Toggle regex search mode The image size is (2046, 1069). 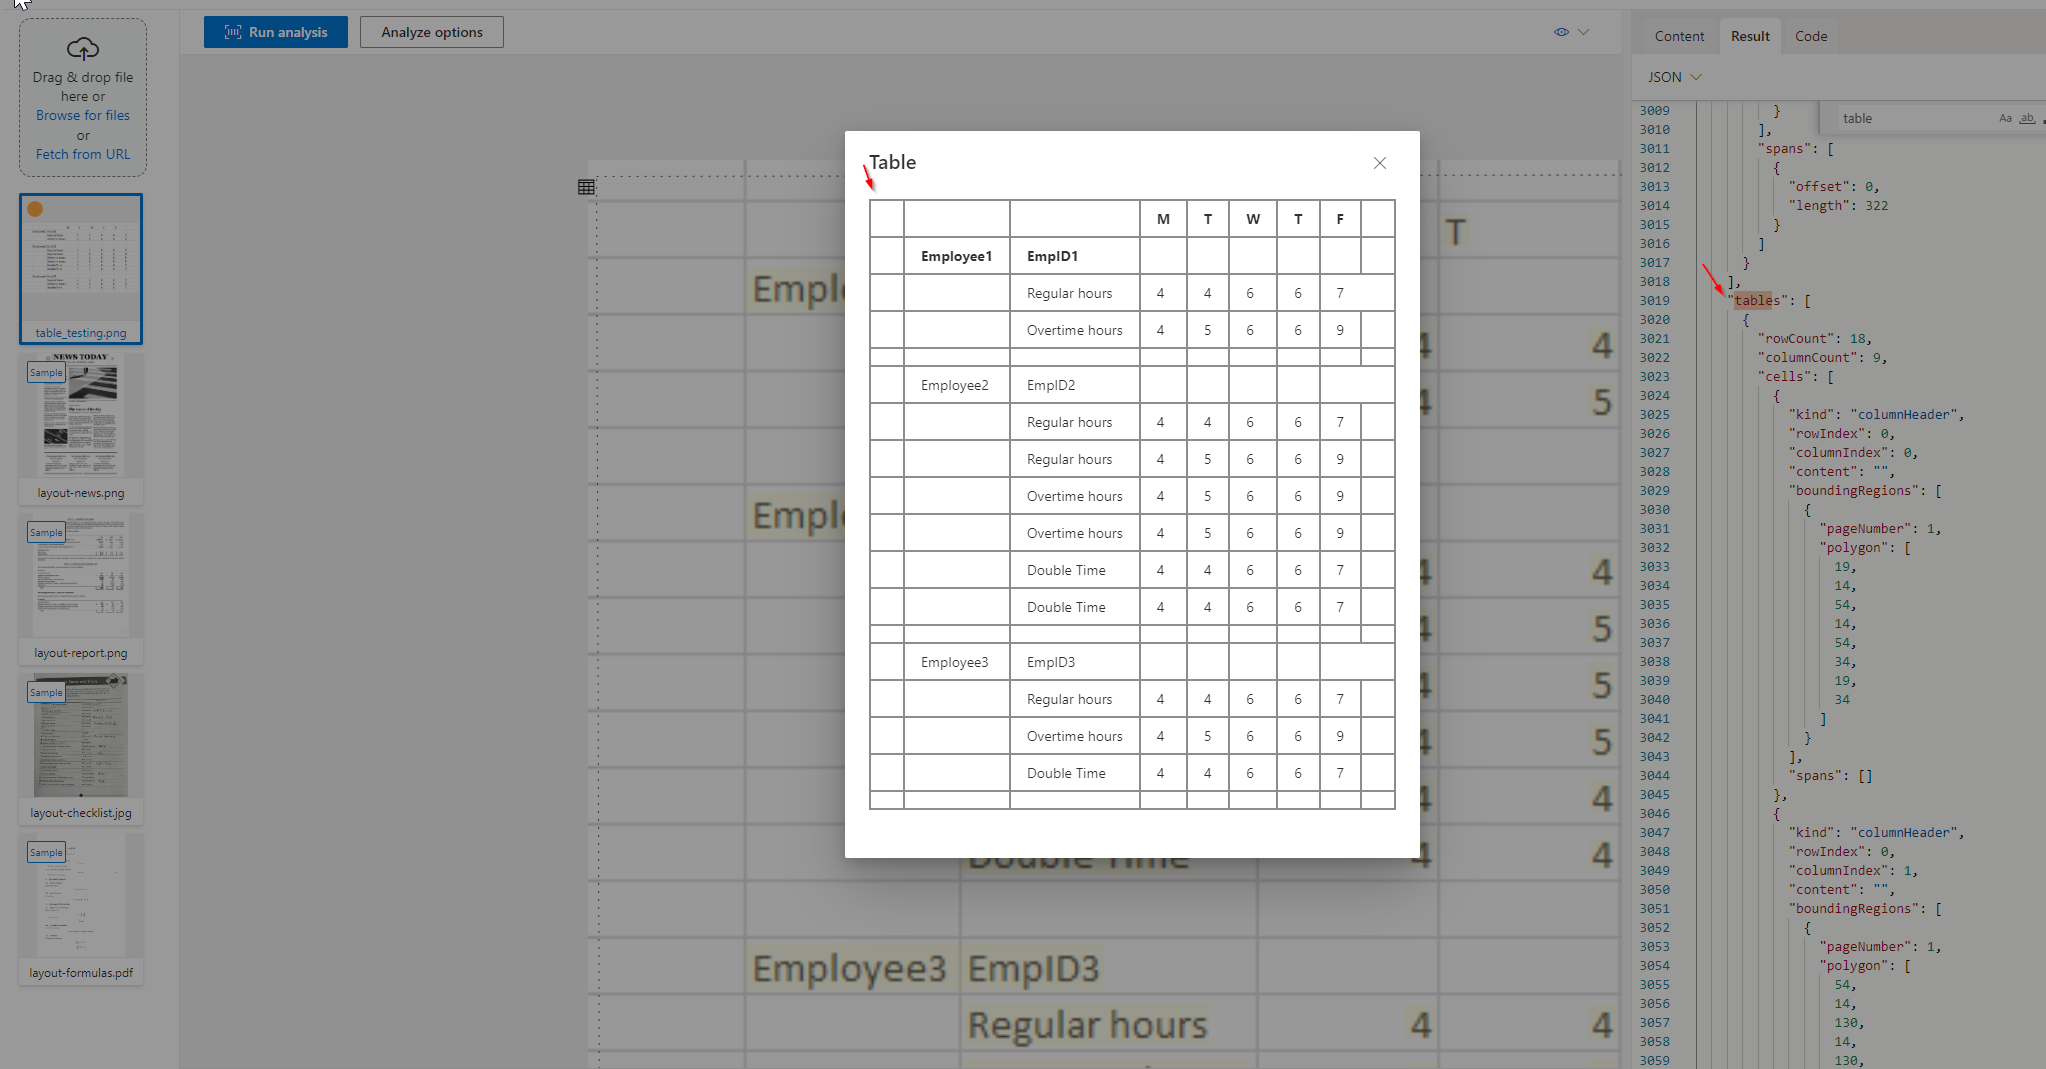[2044, 119]
